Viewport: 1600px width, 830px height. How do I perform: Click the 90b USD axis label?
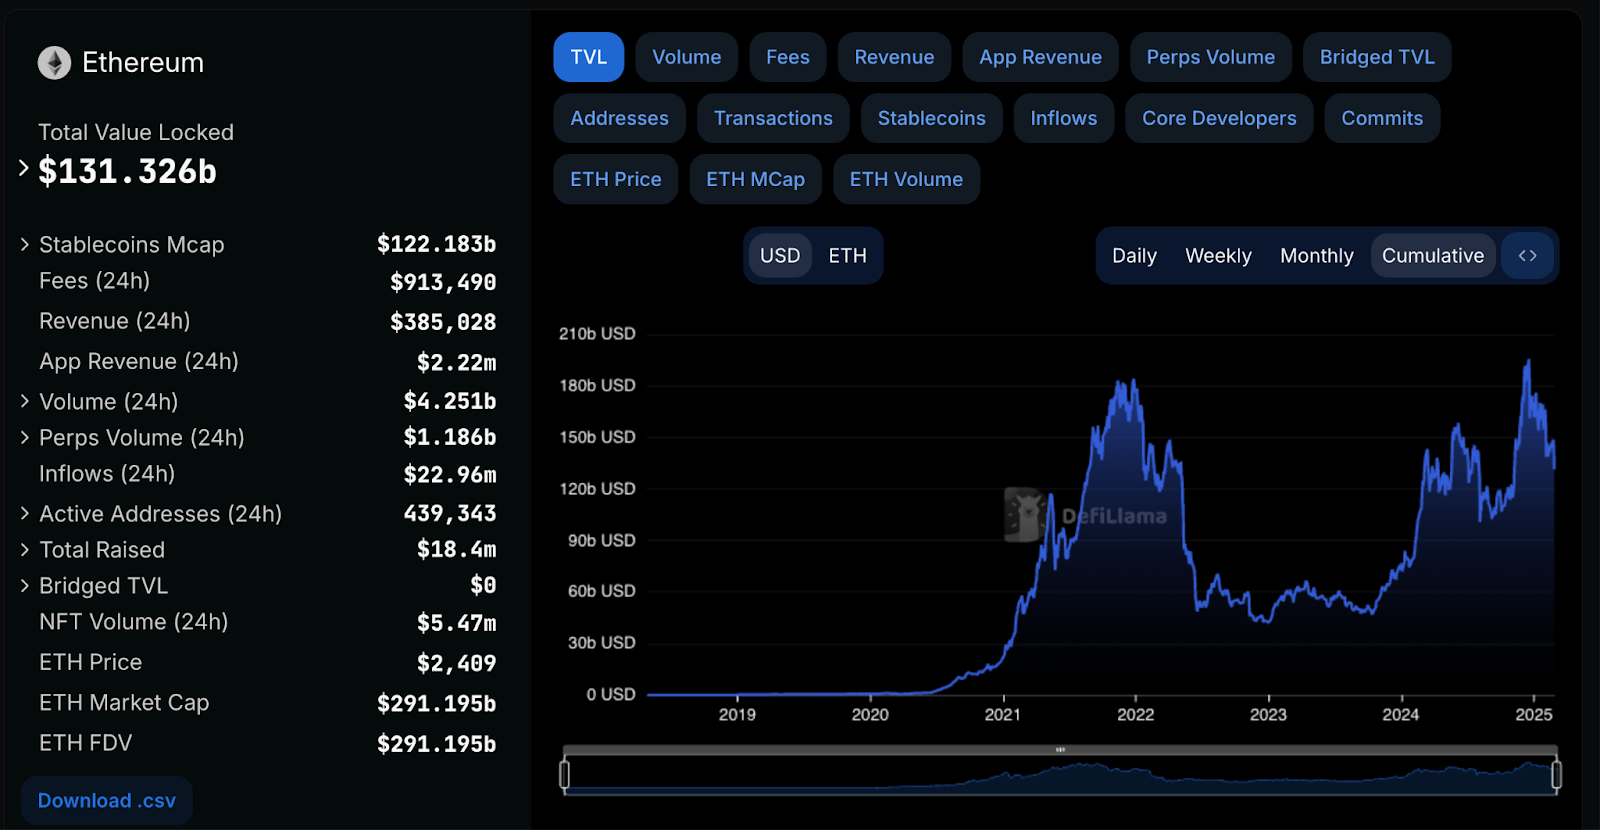pos(601,540)
